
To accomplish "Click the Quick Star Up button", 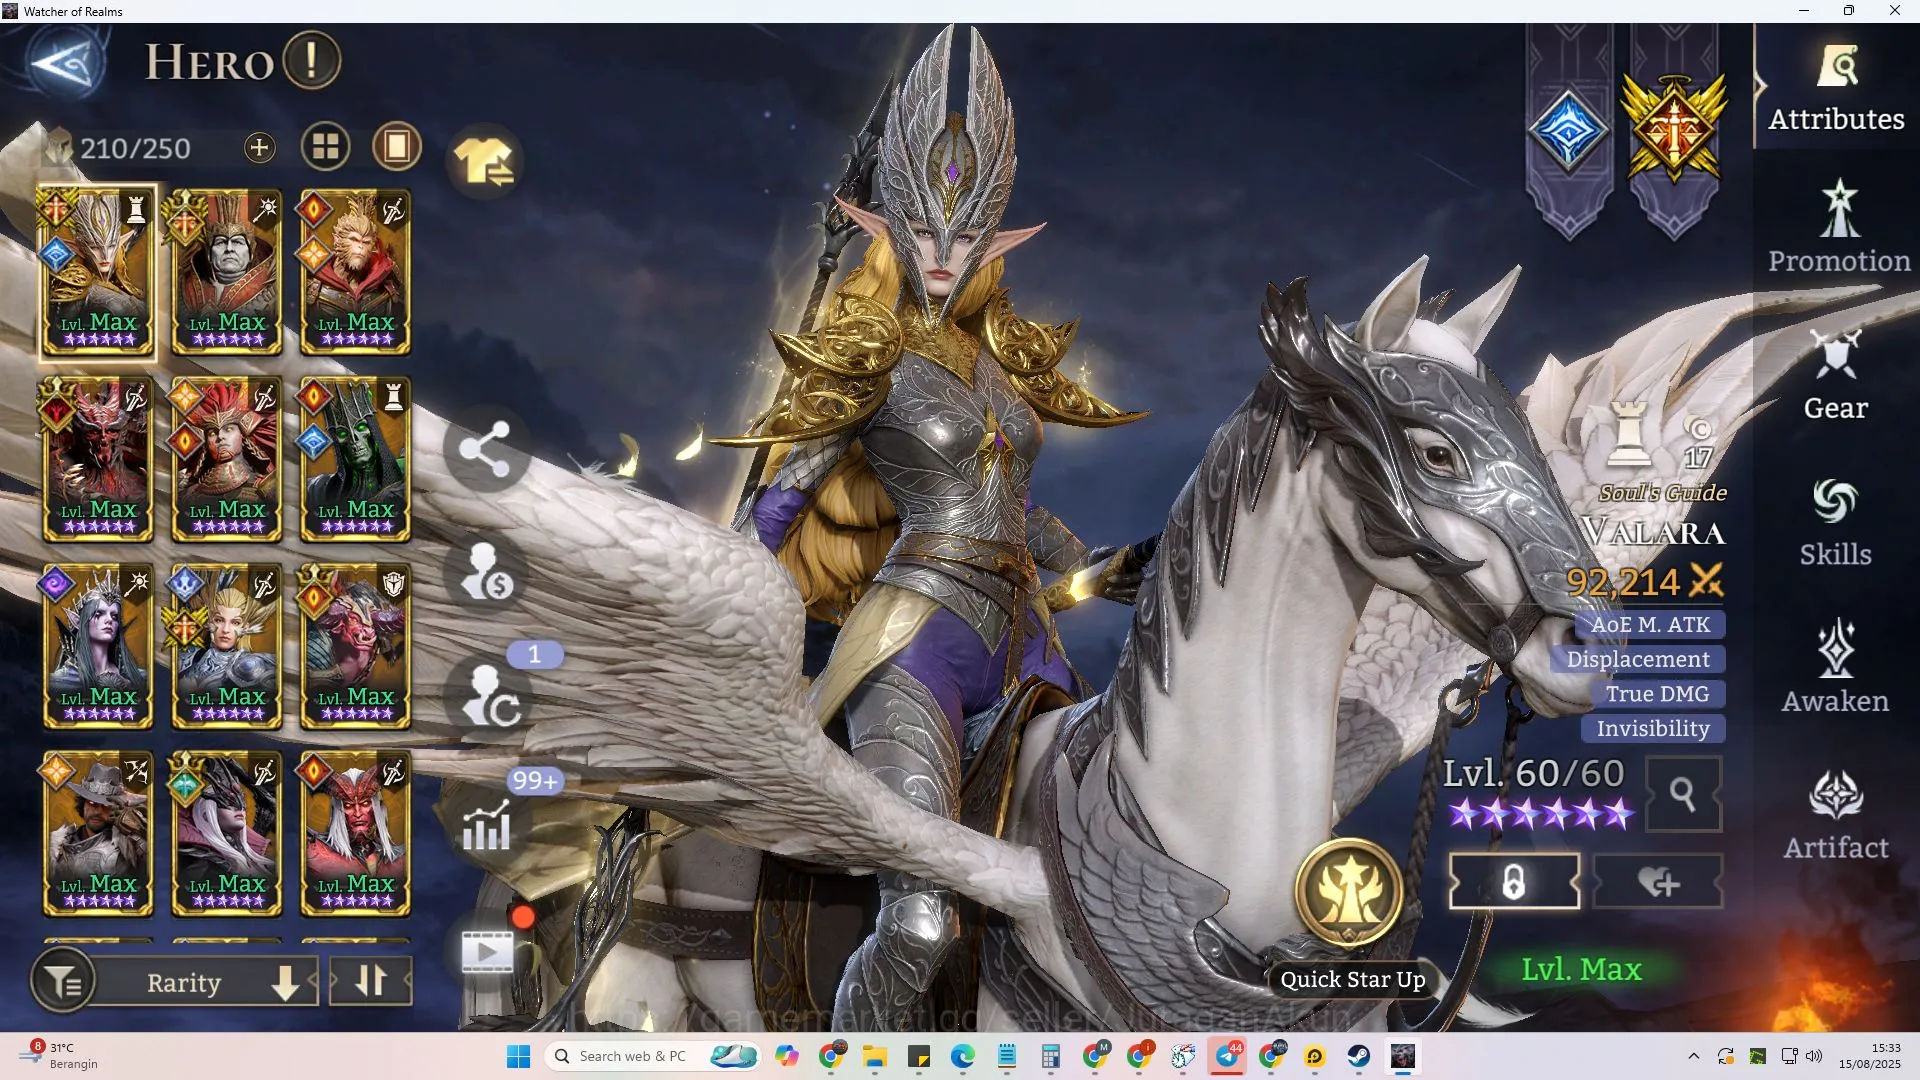I will point(1350,915).
